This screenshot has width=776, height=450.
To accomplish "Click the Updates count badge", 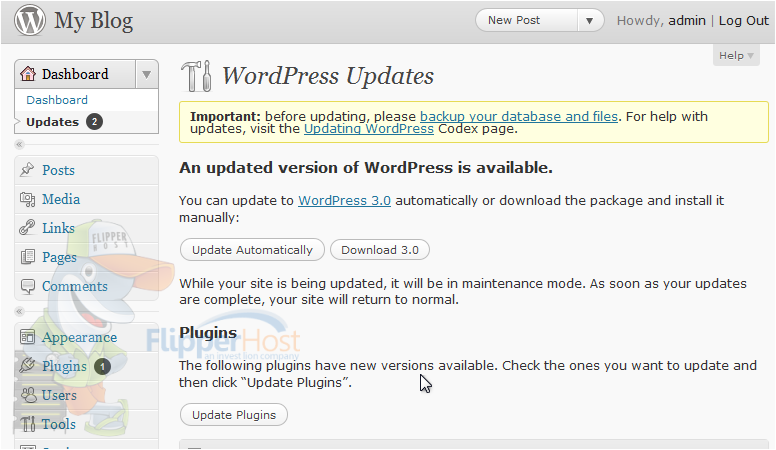I will [x=94, y=121].
